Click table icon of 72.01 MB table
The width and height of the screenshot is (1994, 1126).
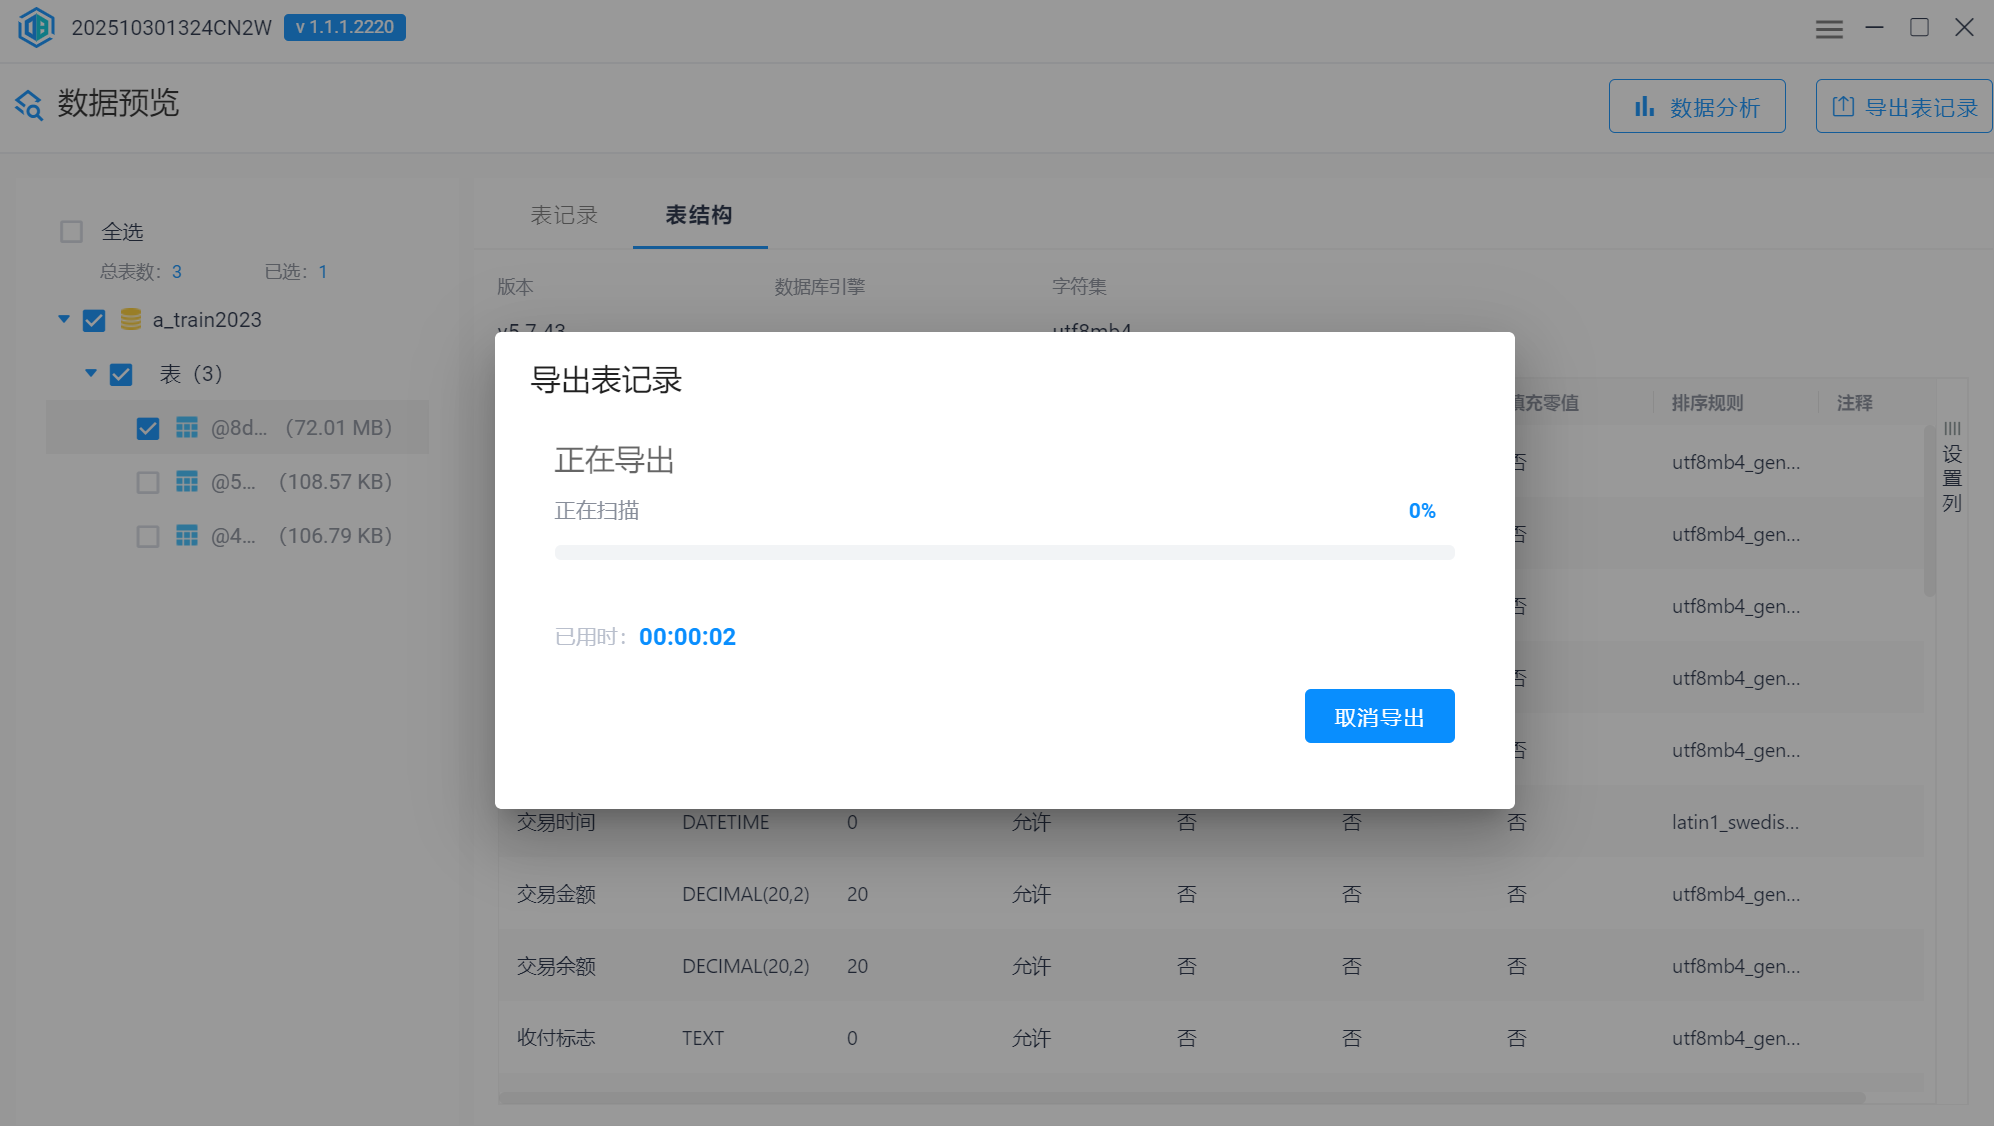point(187,428)
